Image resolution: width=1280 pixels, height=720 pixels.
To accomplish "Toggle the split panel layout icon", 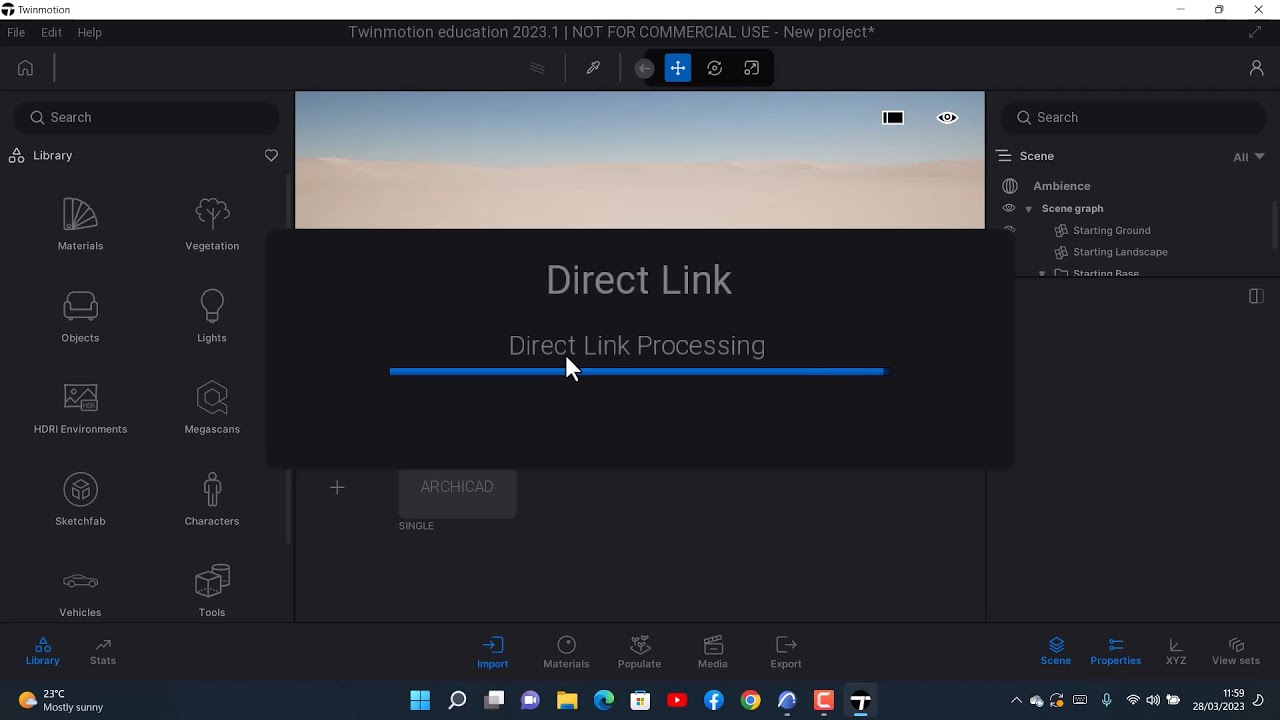I will click(x=1256, y=296).
